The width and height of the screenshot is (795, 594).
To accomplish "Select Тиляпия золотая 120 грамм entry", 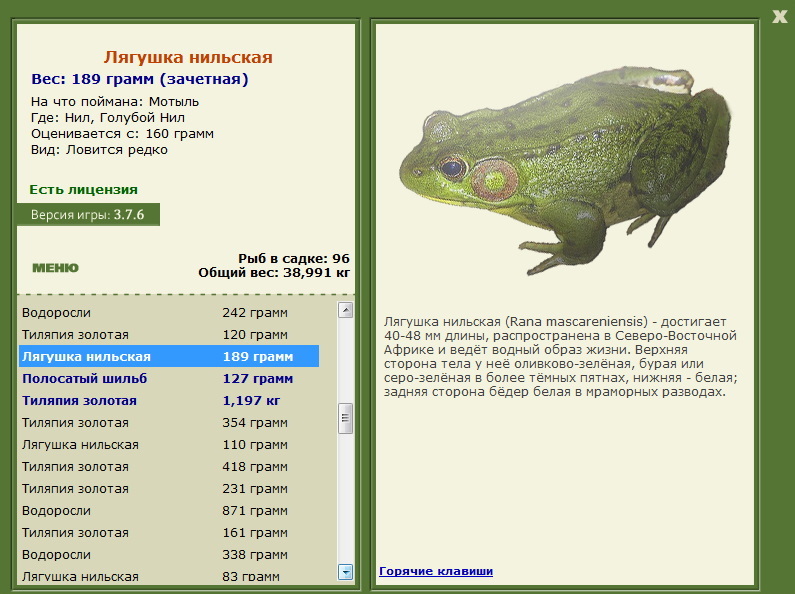I will point(169,335).
